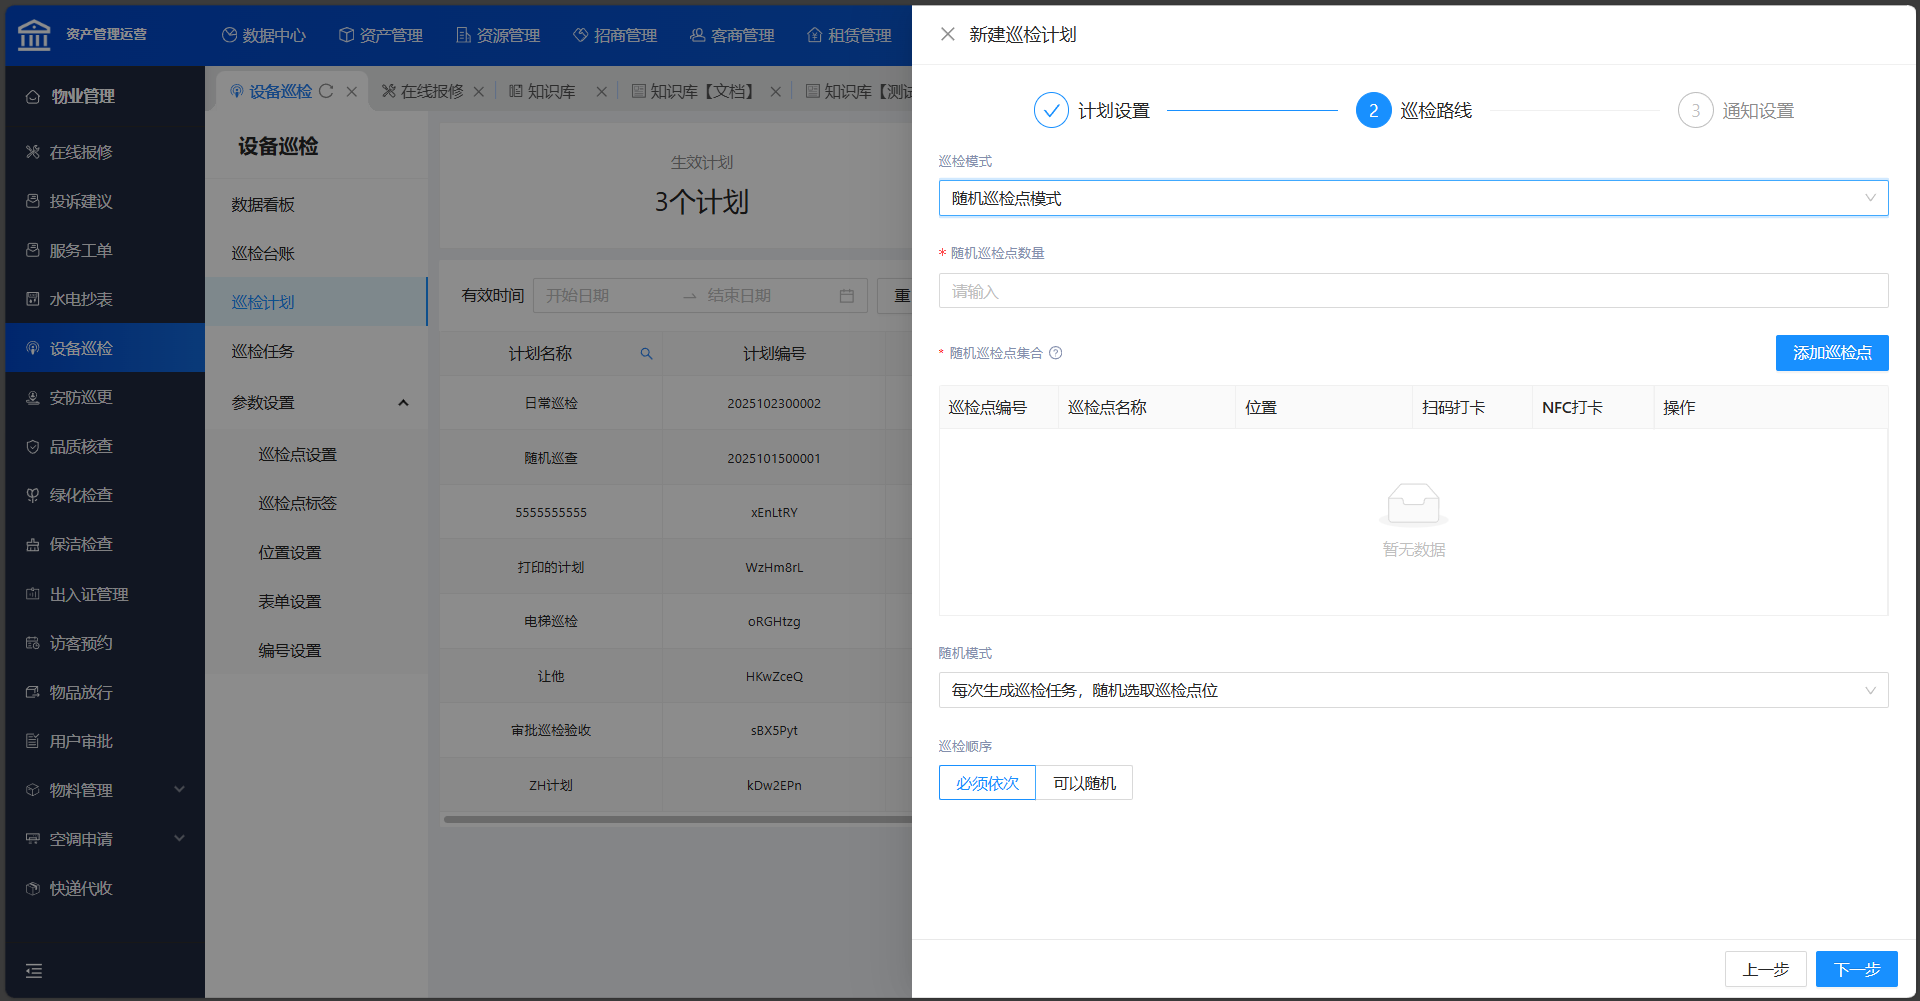Open the 数据中心 top menu
Viewport: 1920px width, 1001px height.
coord(264,35)
